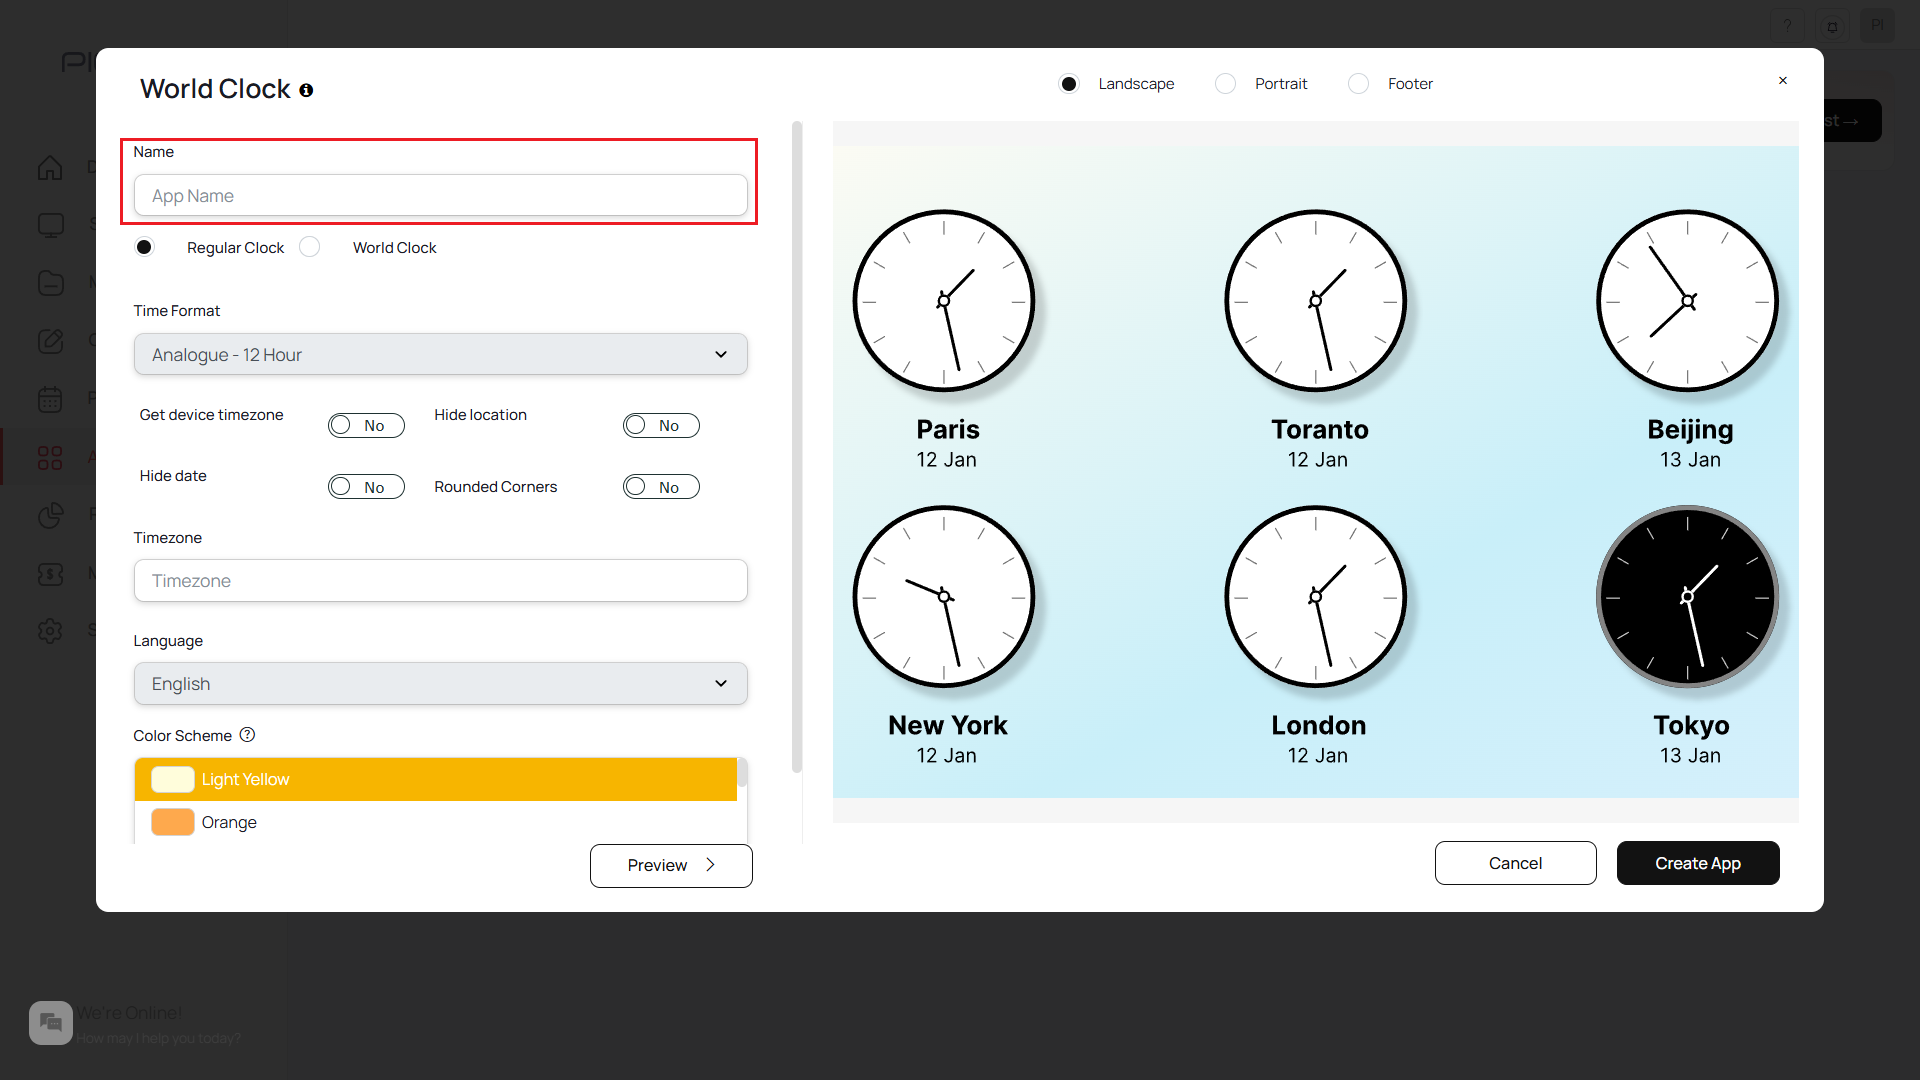
Task: Click the settings gear sidebar icon
Action: pyautogui.click(x=50, y=631)
